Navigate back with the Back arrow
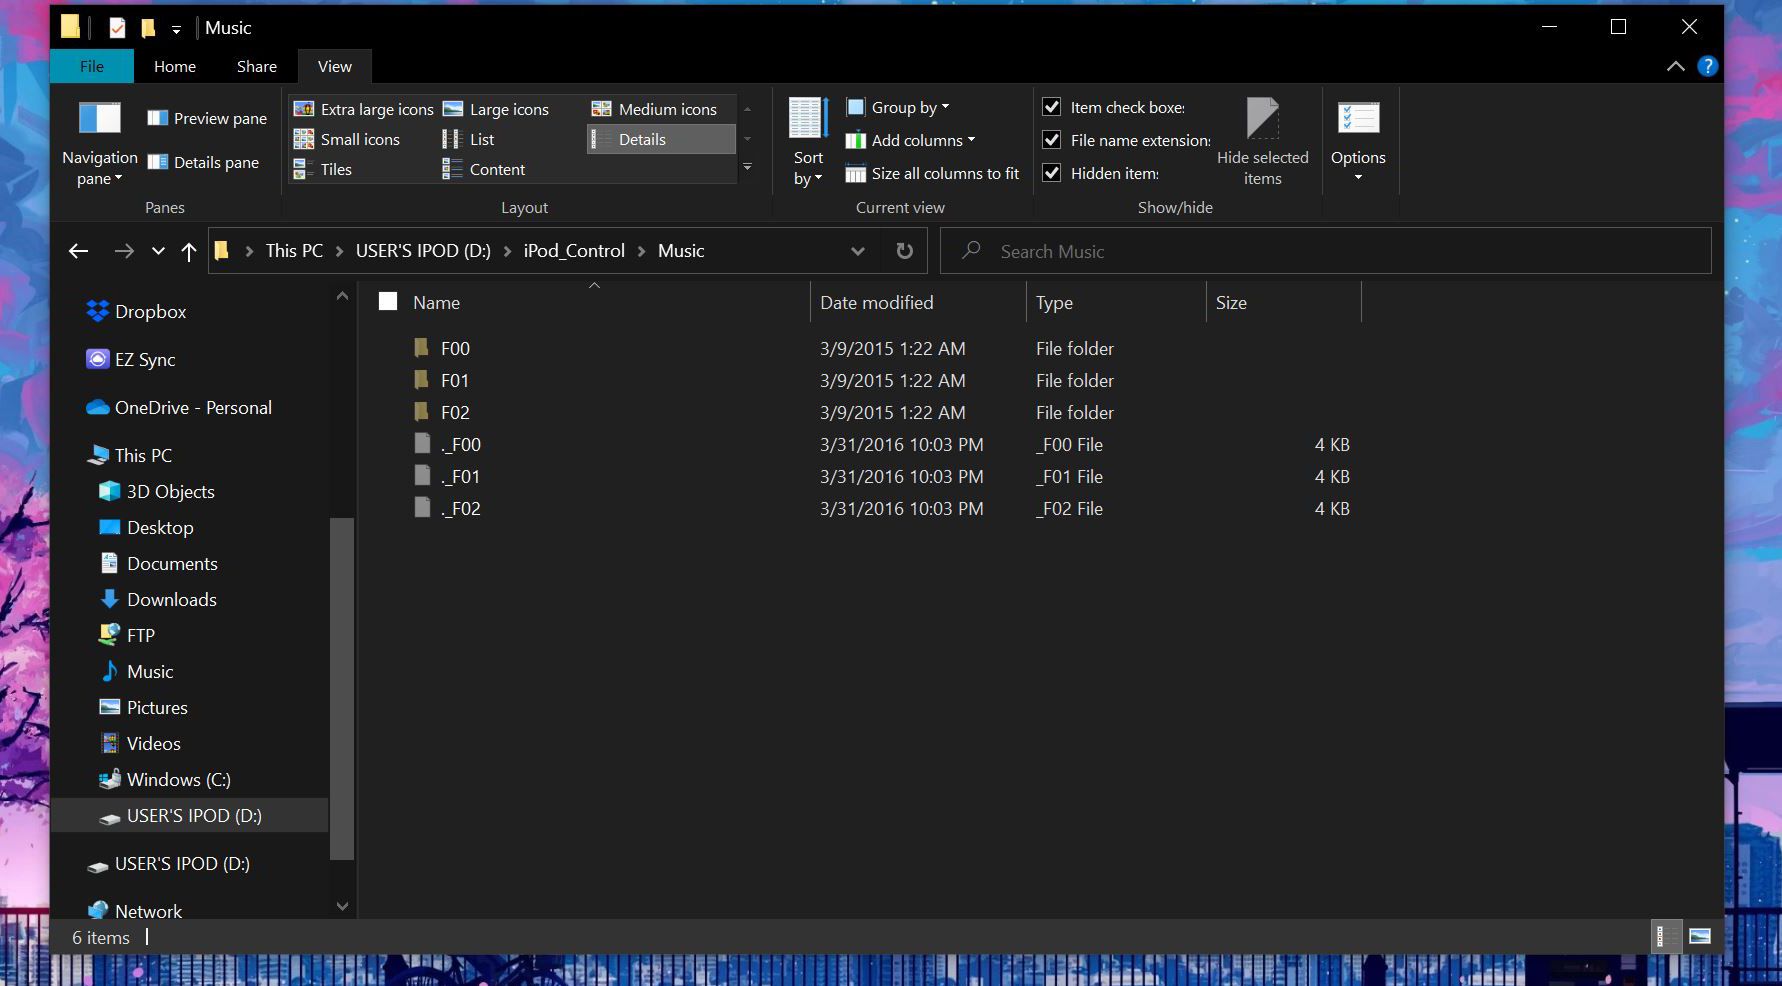The width and height of the screenshot is (1782, 986). point(78,251)
